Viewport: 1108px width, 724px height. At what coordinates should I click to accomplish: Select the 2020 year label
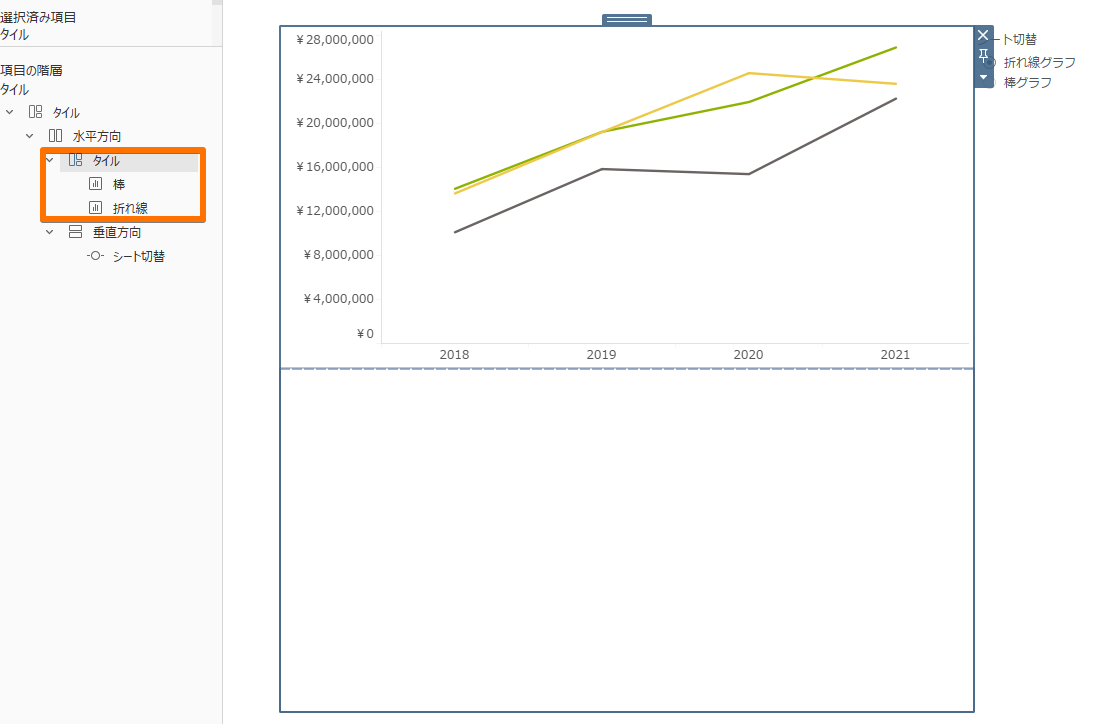[748, 355]
